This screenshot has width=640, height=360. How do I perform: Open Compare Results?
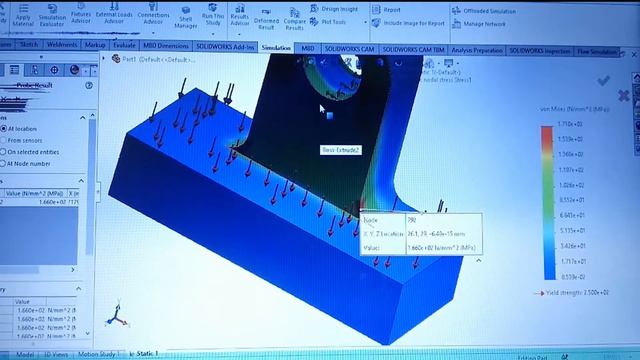click(294, 20)
